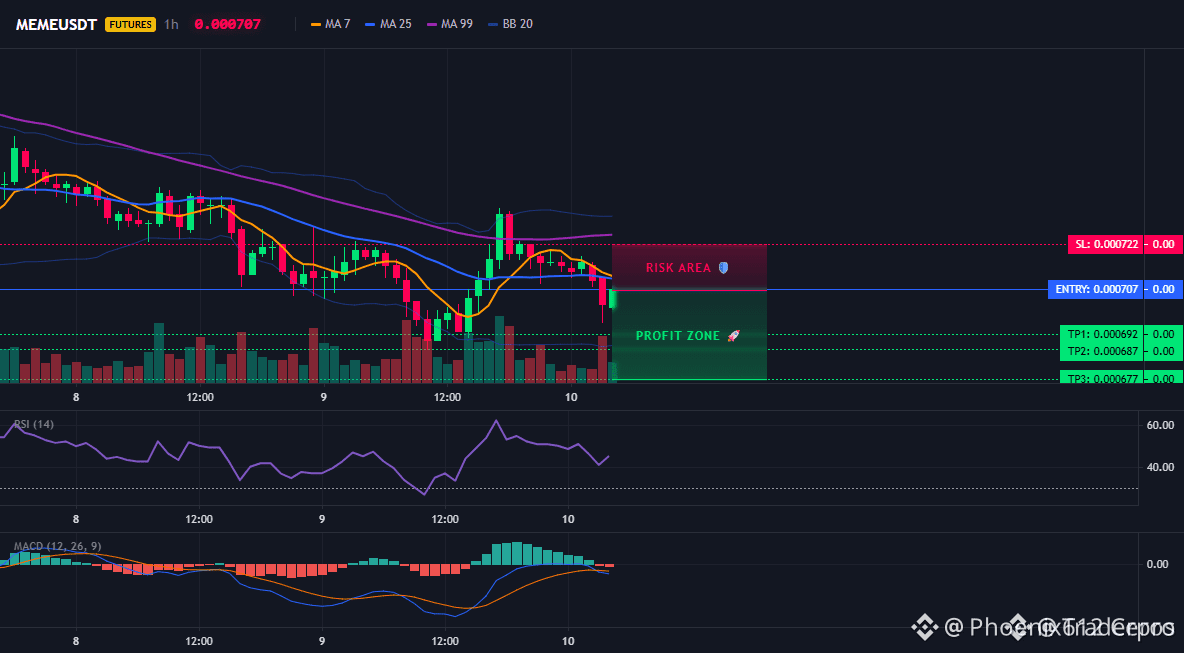This screenshot has height=653, width=1184.
Task: Click the rocket icon in Profit Zone
Action: [733, 336]
